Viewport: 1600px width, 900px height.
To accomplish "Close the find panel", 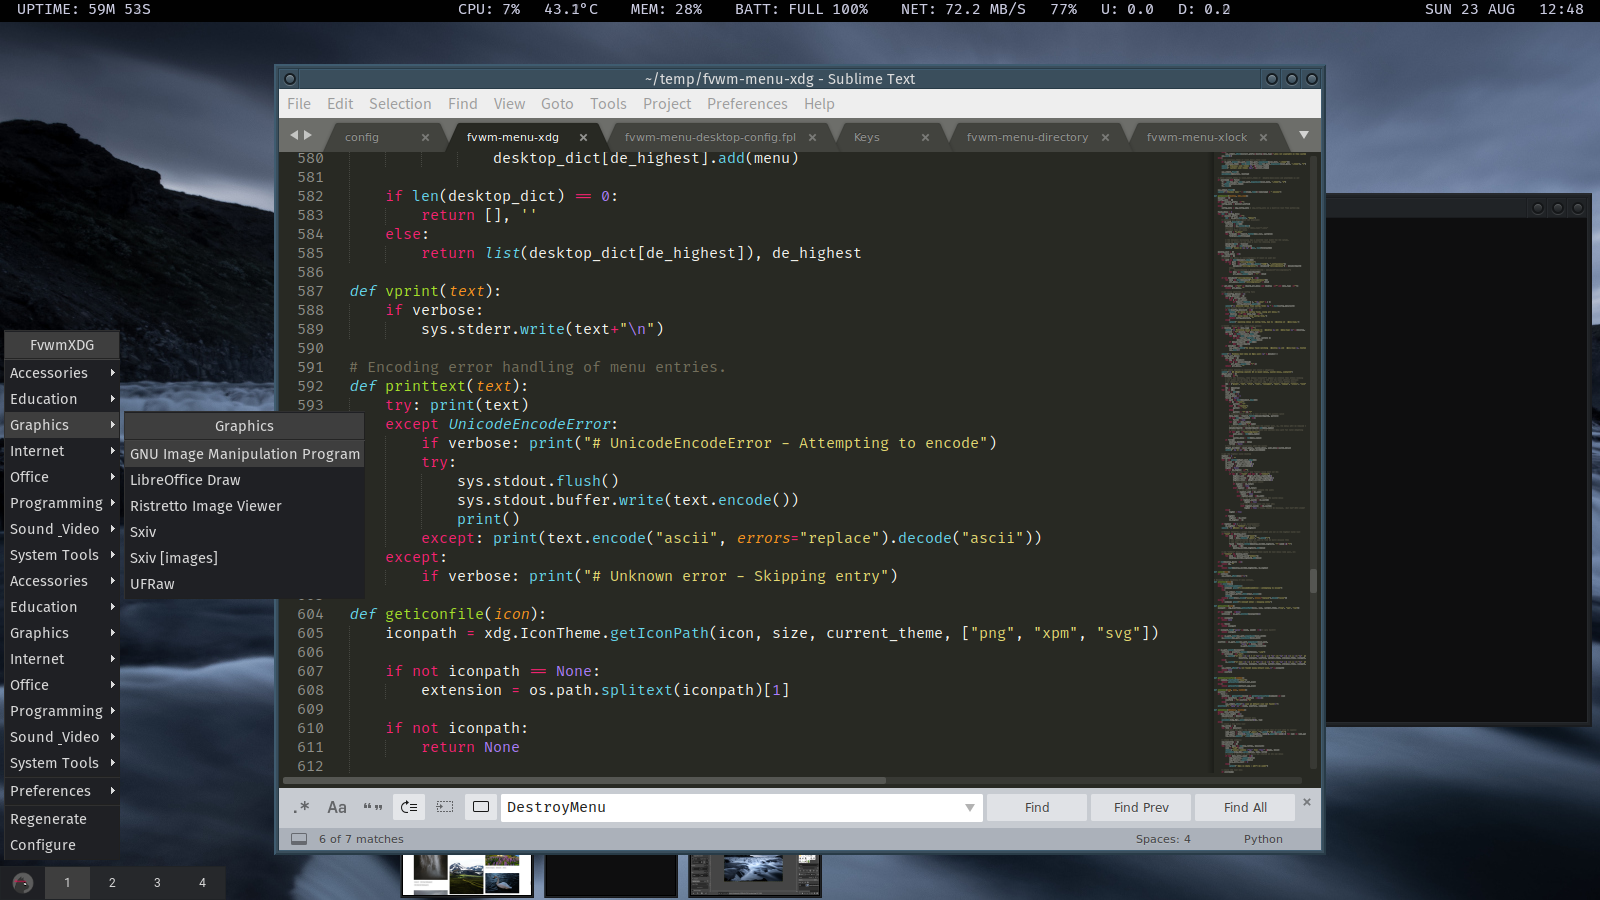I will (x=1307, y=802).
